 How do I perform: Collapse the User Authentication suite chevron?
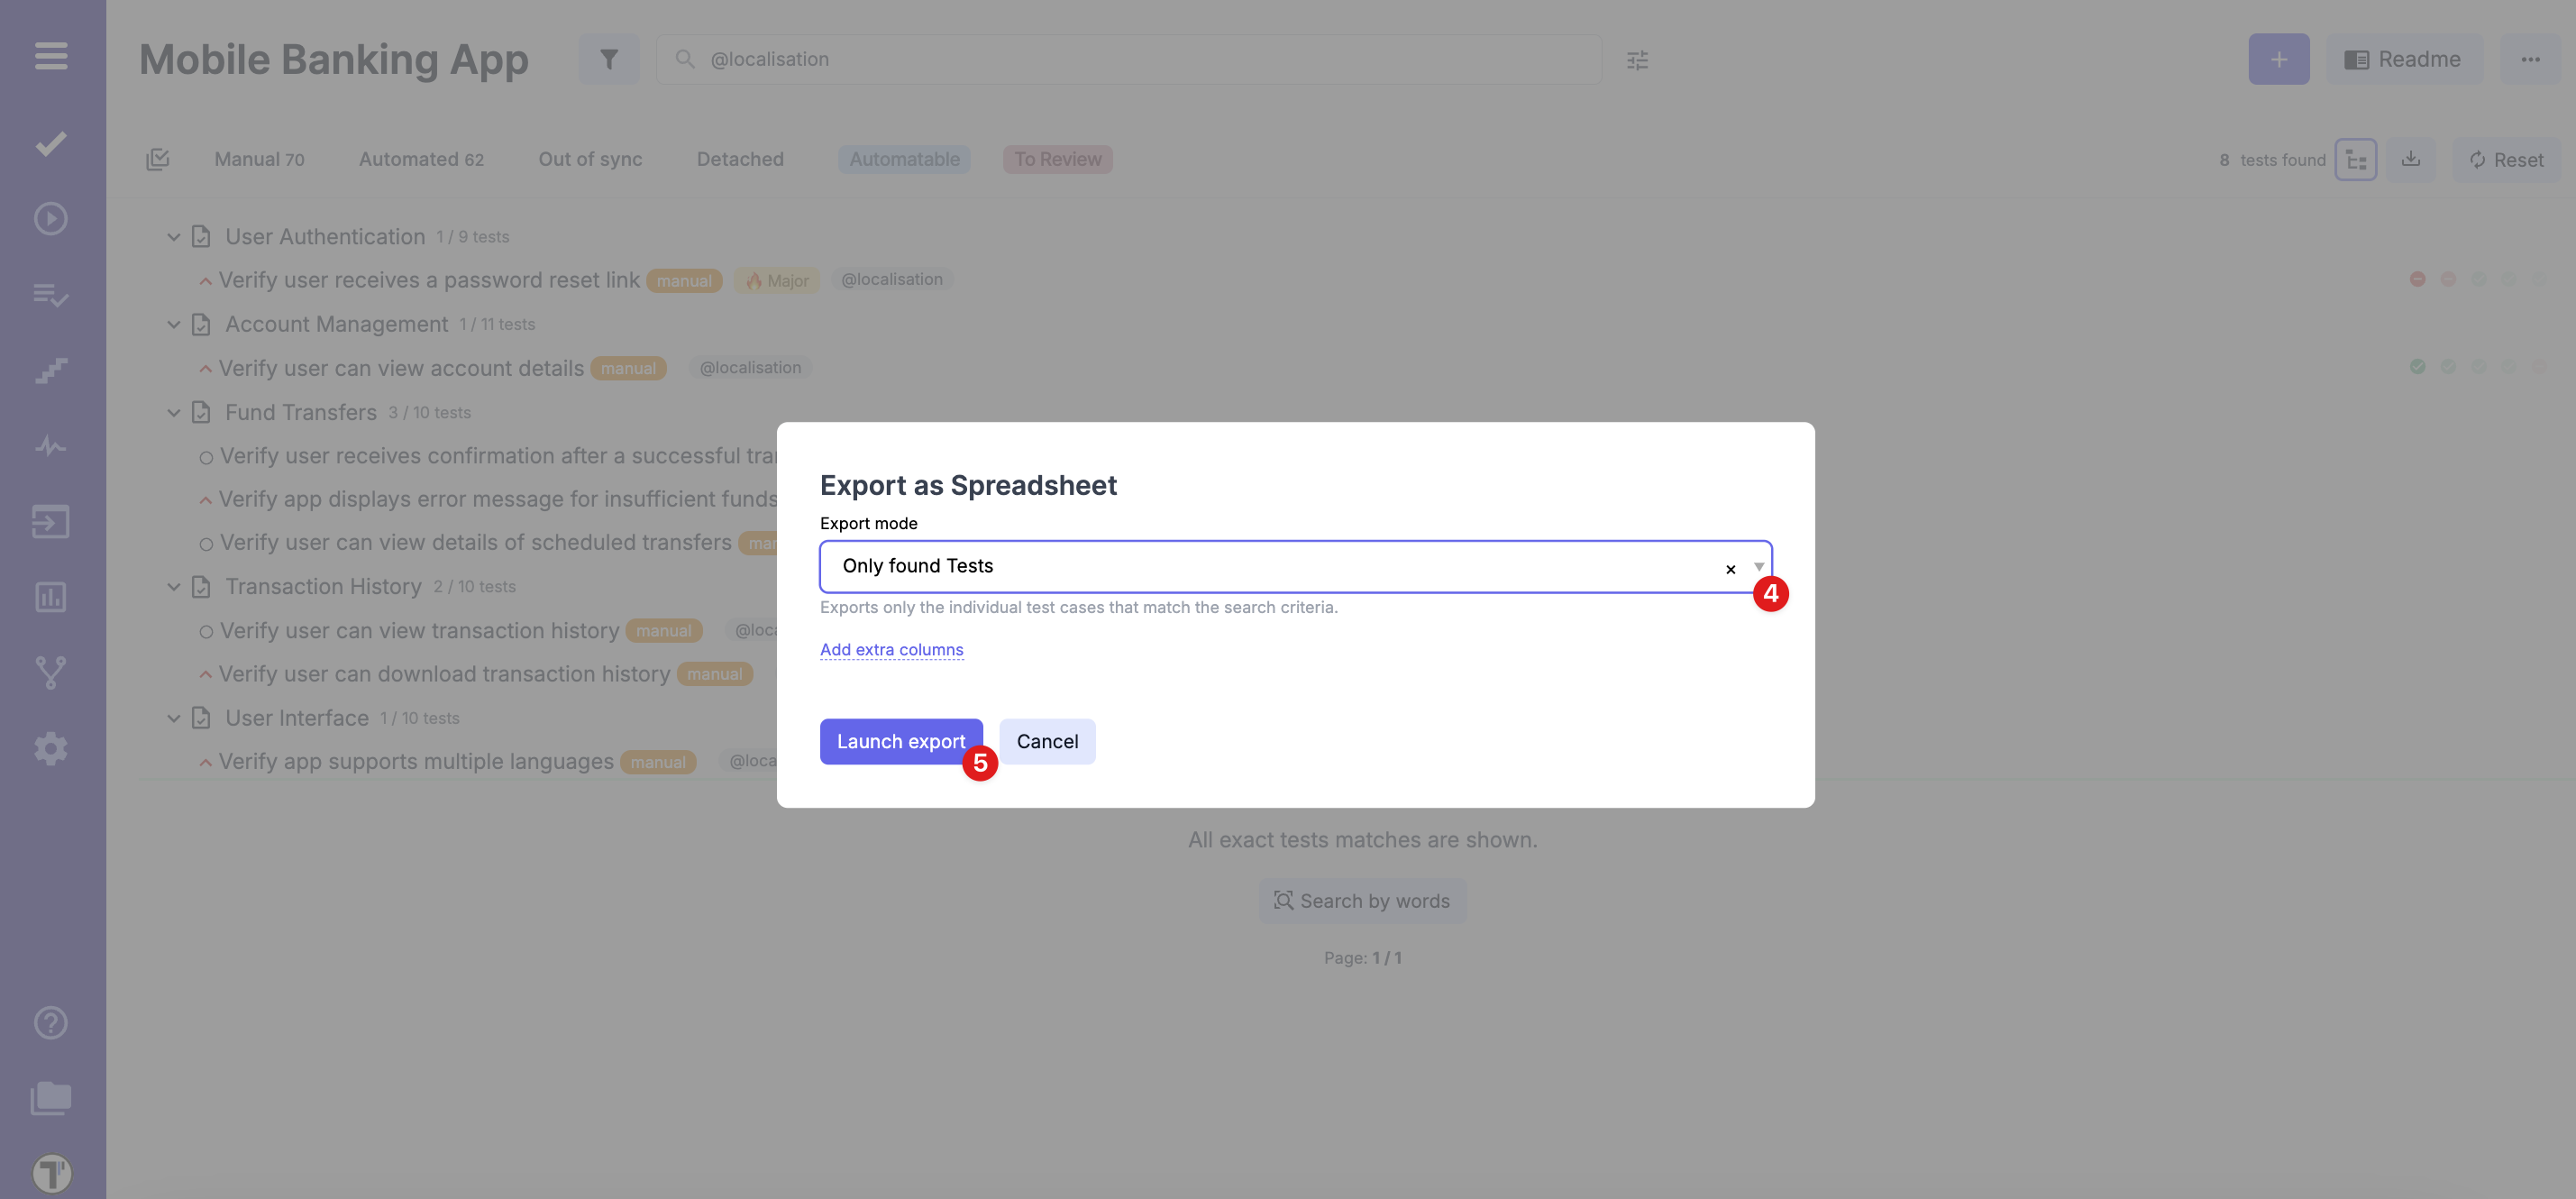click(174, 236)
